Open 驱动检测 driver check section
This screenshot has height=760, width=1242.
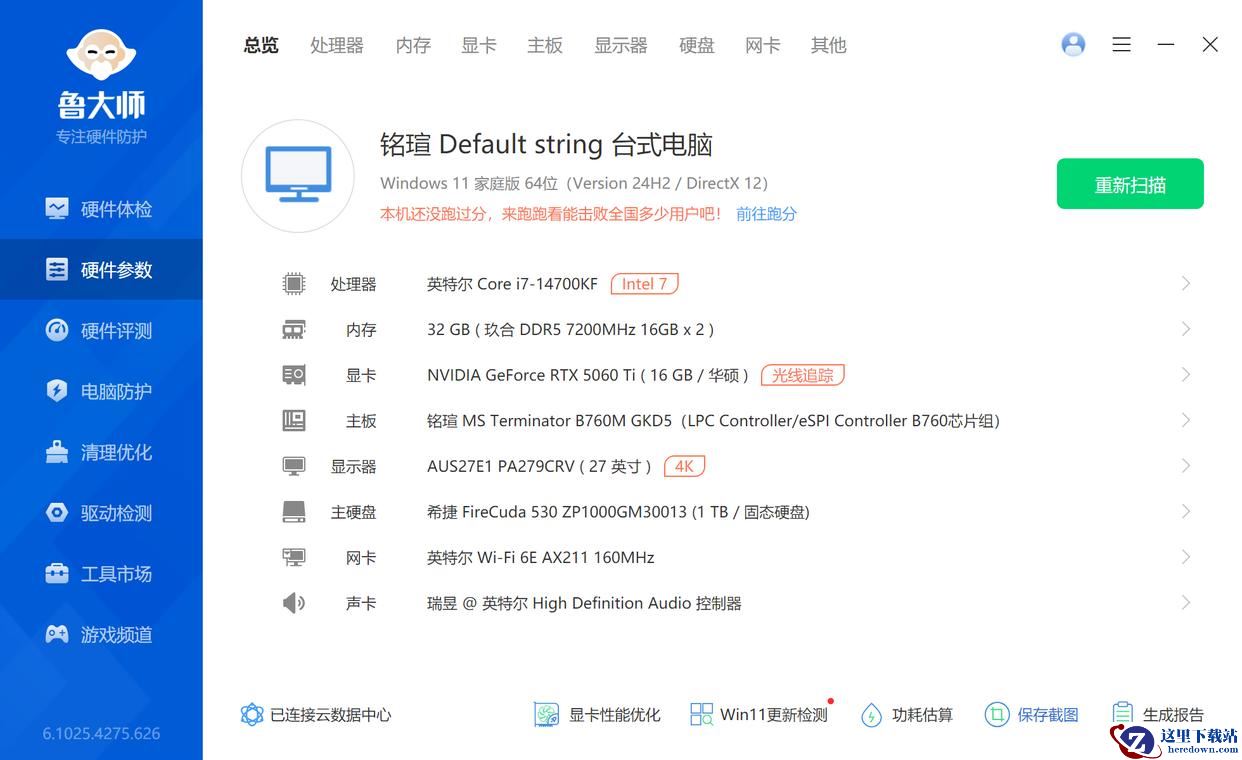tap(100, 513)
